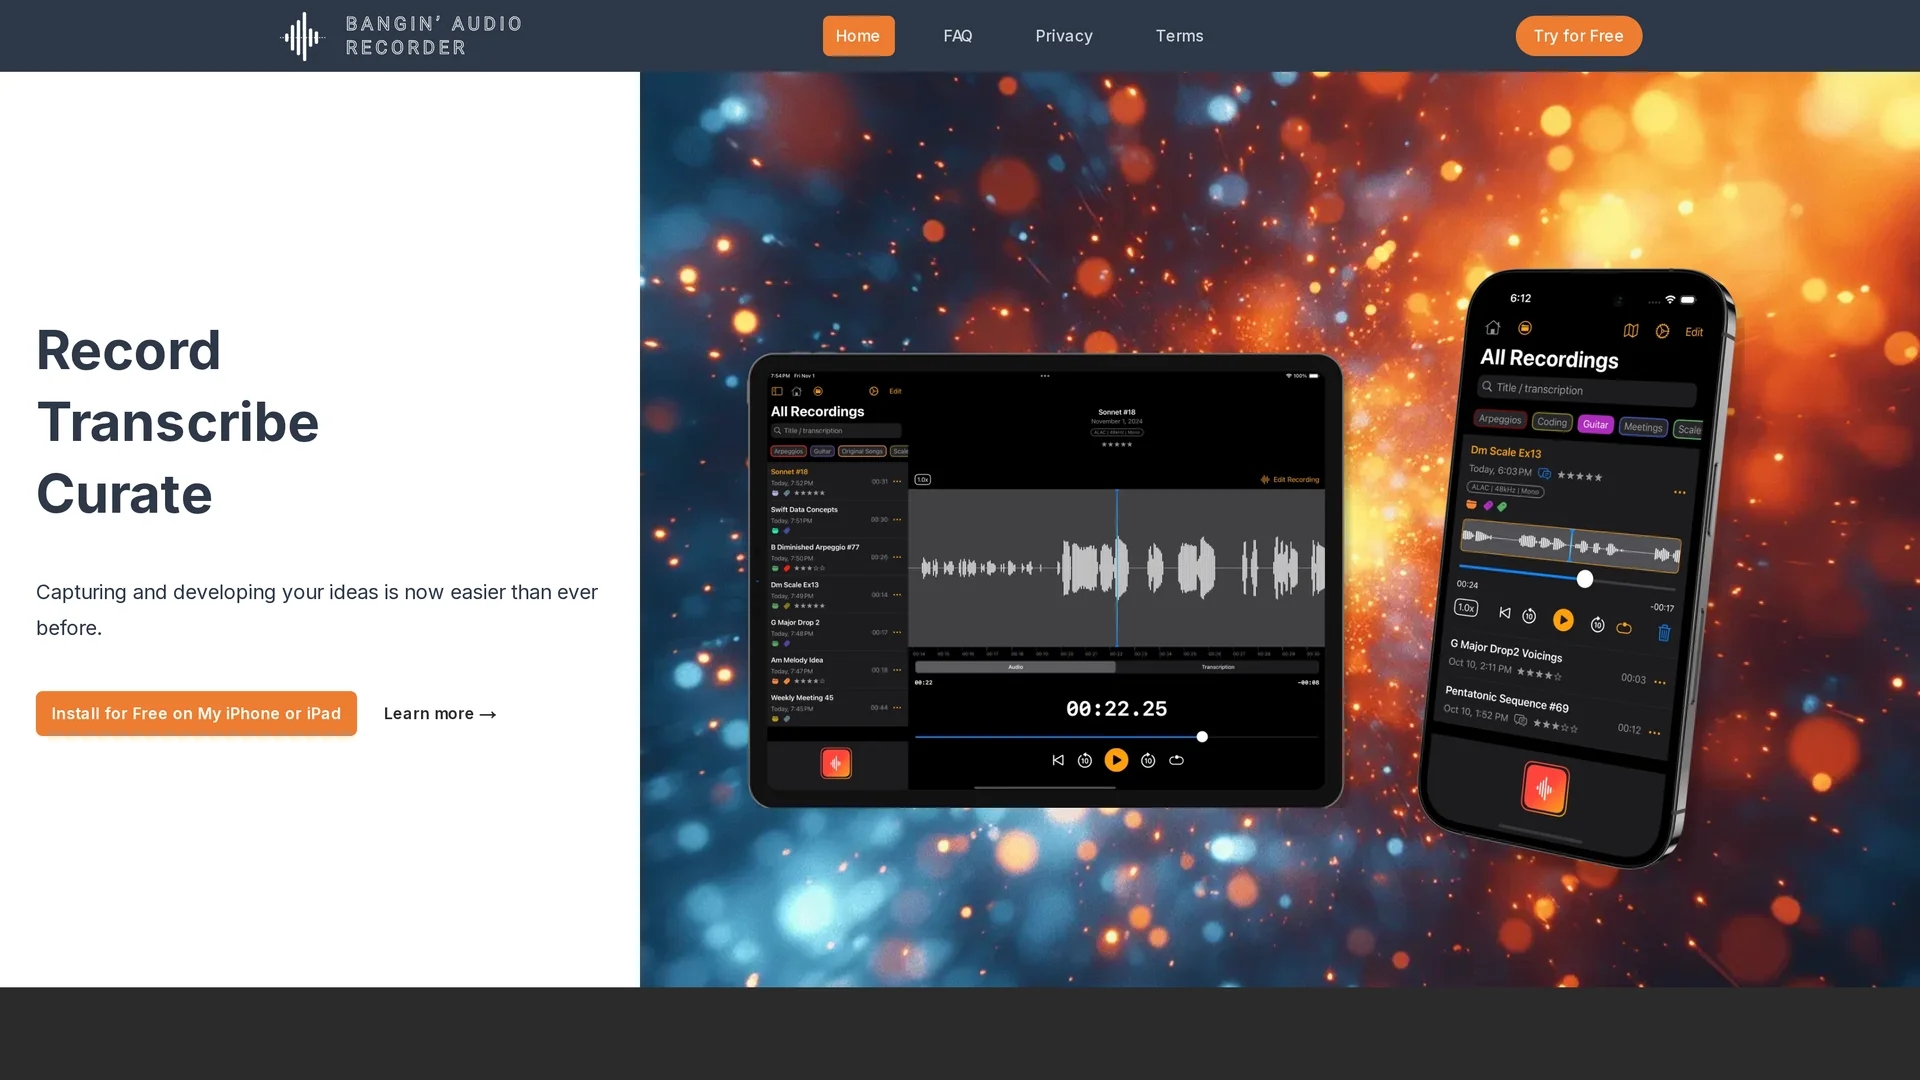Click skip-to-start icon on the iPhone player
This screenshot has height=1080, width=1920.
coord(1505,612)
